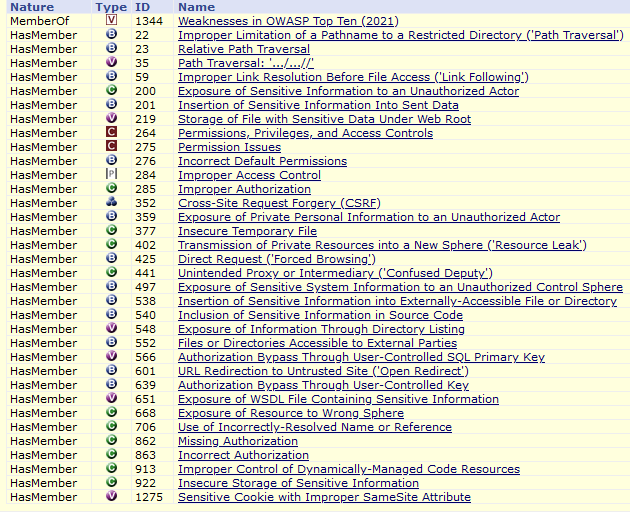The width and height of the screenshot is (630, 512).
Task: Open the Missing Authorization link
Action: (238, 441)
